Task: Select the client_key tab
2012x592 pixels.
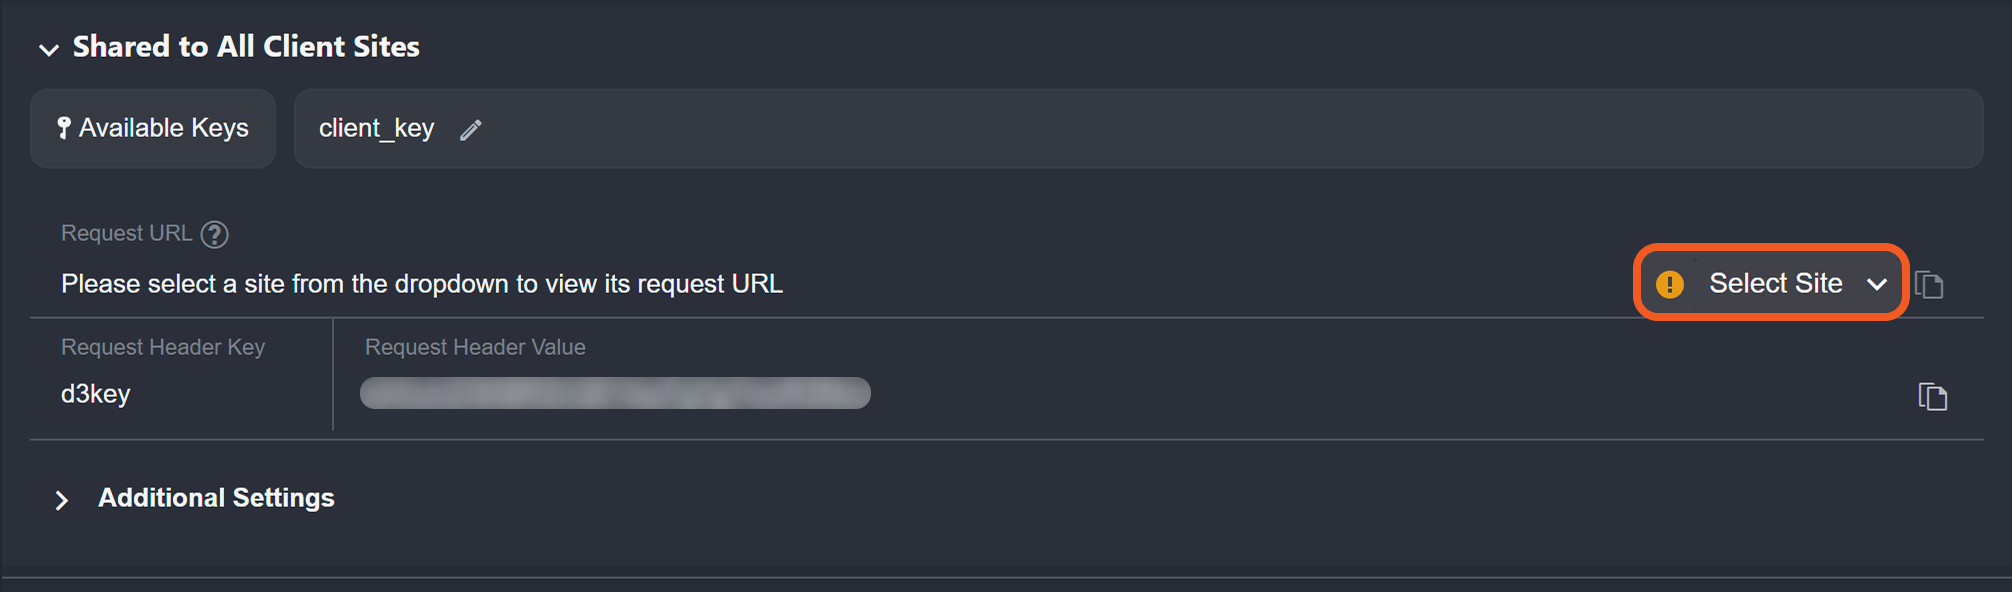Action: tap(377, 128)
